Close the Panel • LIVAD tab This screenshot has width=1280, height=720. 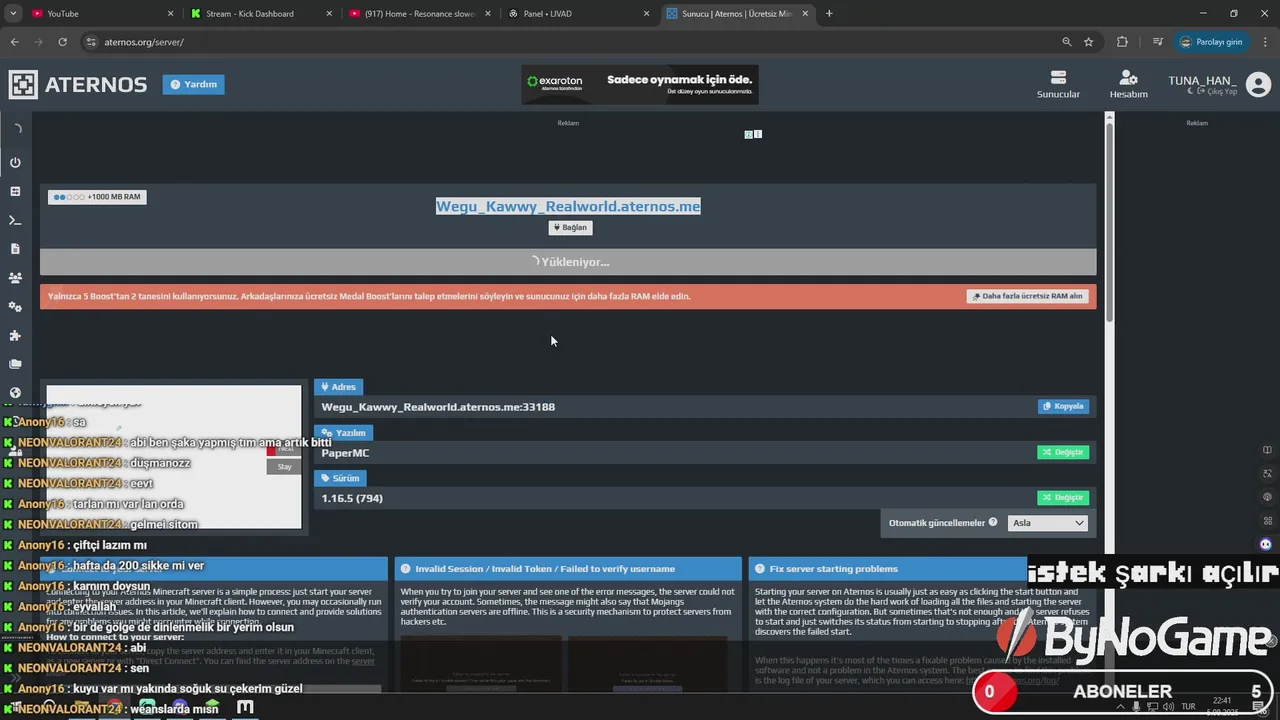(x=646, y=14)
